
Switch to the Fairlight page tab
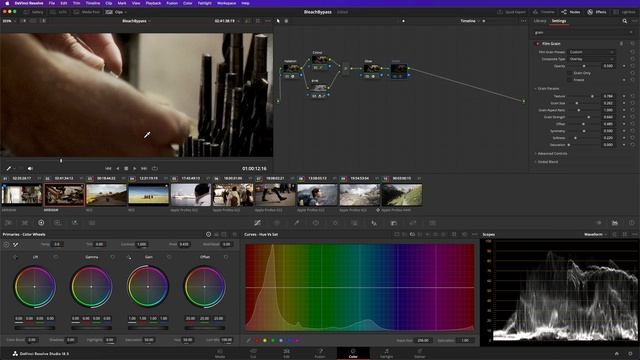point(387,353)
